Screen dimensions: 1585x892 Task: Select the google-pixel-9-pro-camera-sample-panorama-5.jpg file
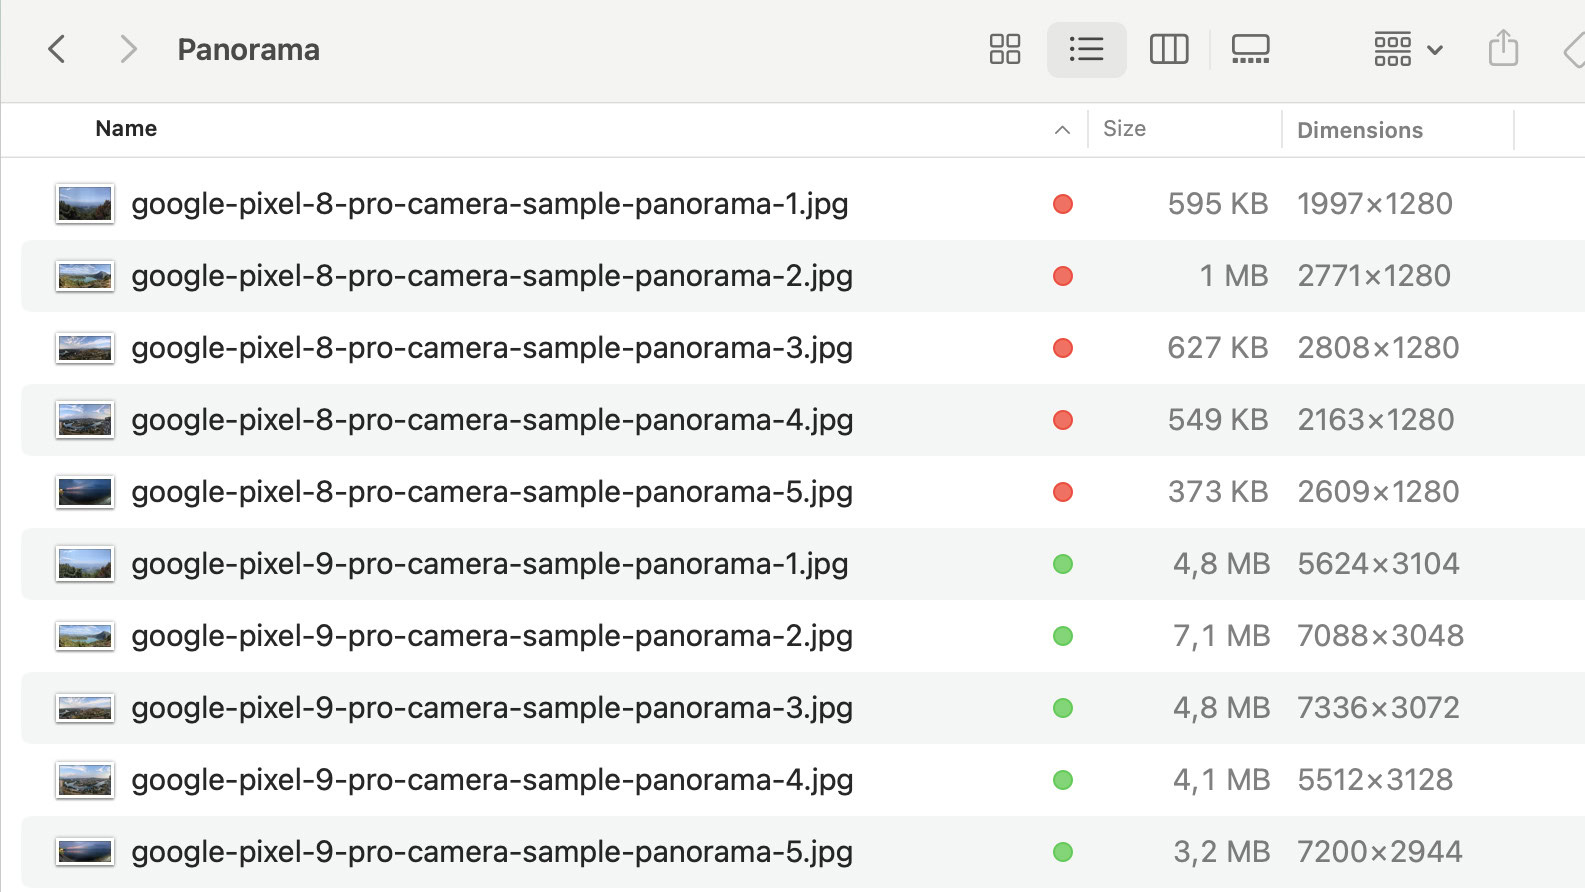pos(491,852)
